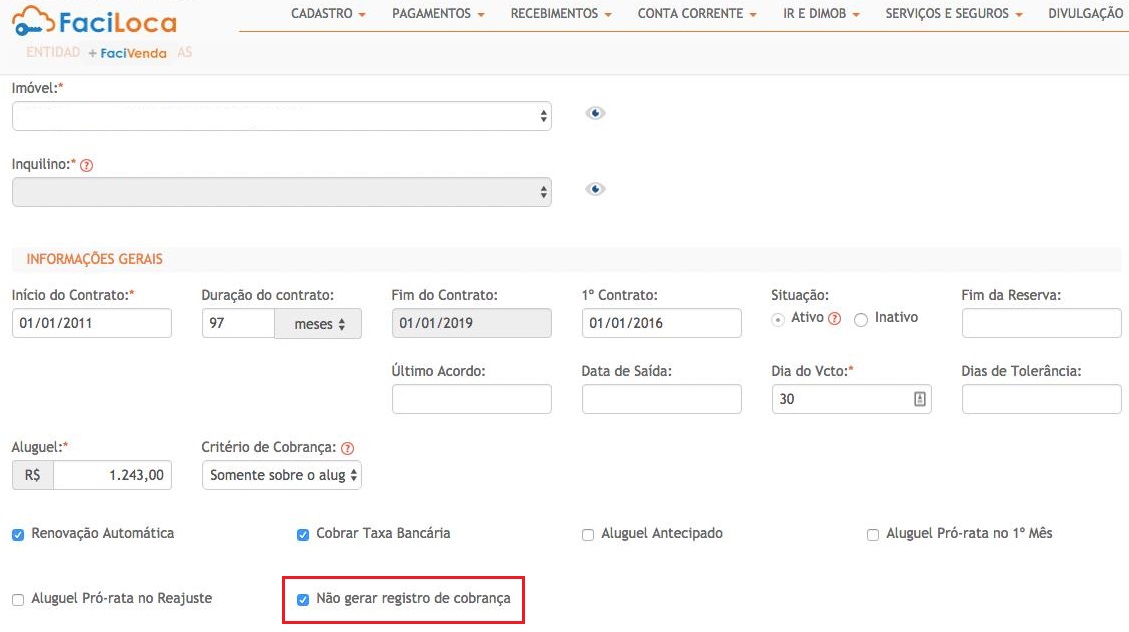Open the FaciVenda link

click(133, 53)
